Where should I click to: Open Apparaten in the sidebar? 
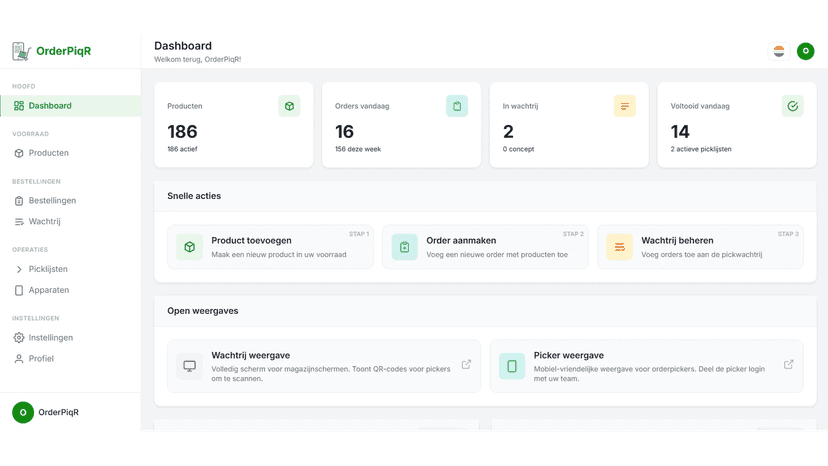click(71, 290)
